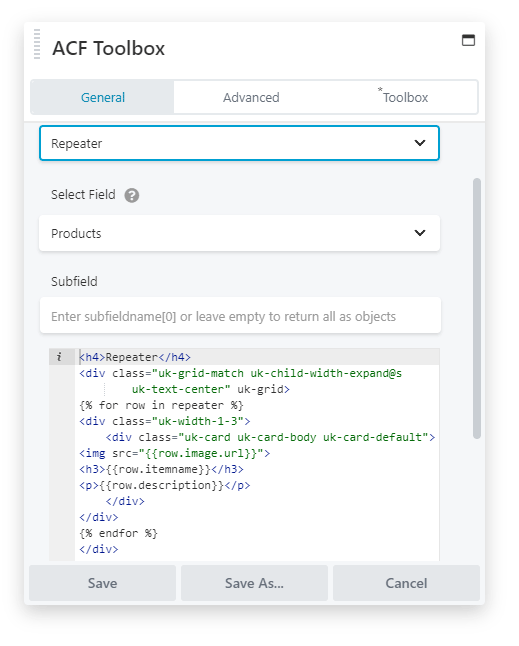This screenshot has height=646, width=519.
Task: Click the Subfield name input
Action: pyautogui.click(x=240, y=316)
